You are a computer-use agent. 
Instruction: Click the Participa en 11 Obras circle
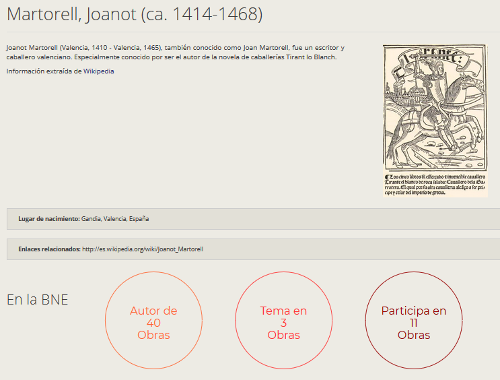tap(414, 320)
